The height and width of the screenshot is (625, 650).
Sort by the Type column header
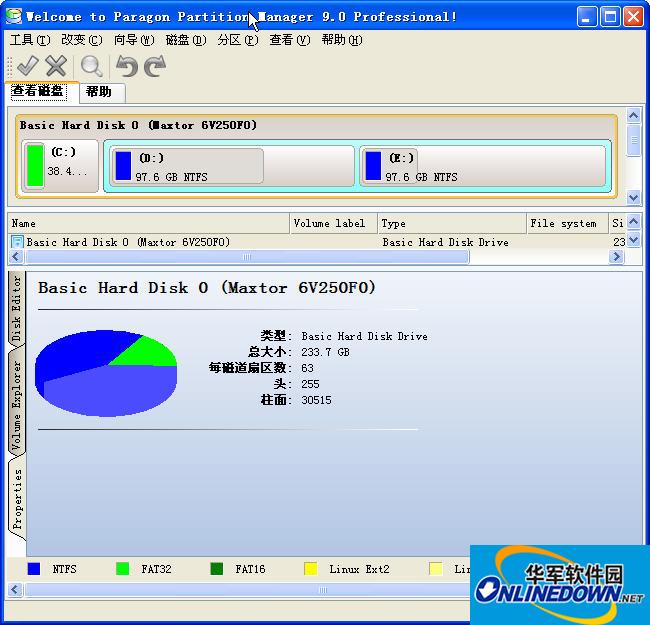coord(452,224)
